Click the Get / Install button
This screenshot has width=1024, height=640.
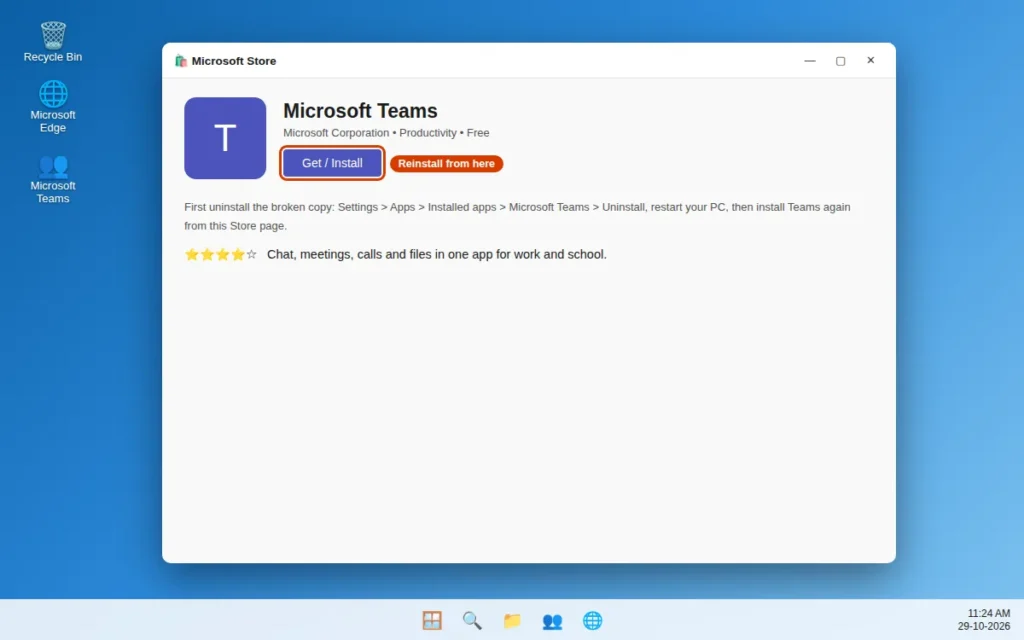click(x=332, y=163)
